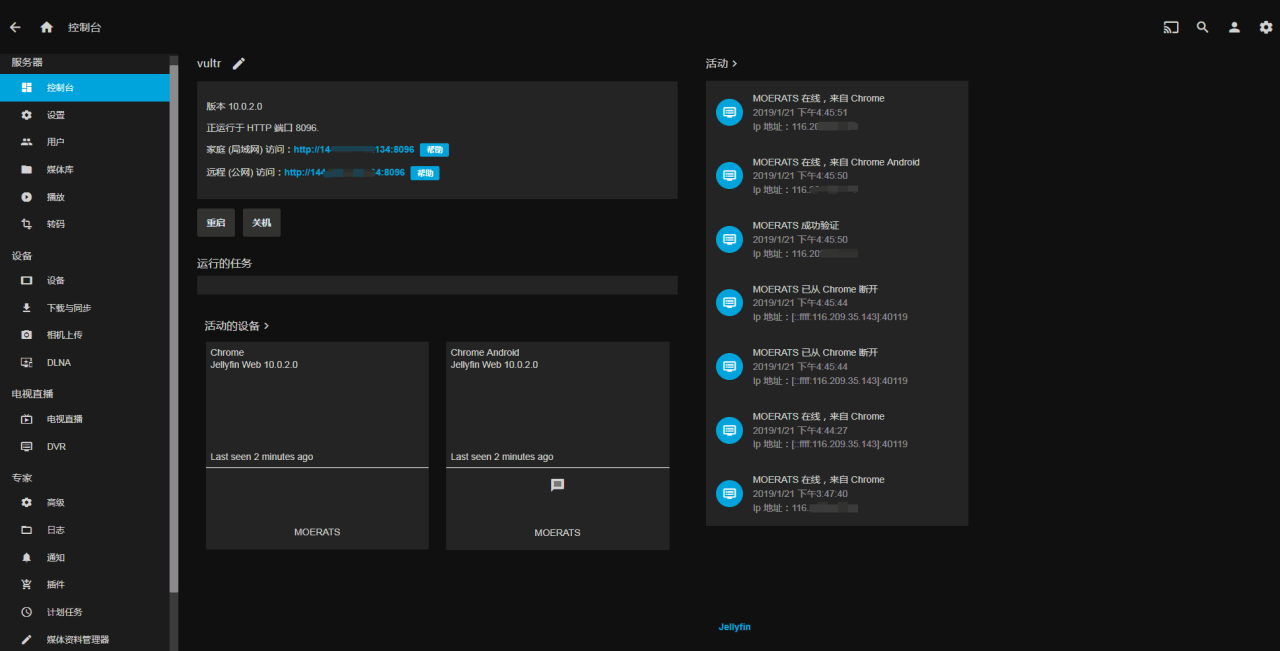
Task: Open the Cast to device icon
Action: [1170, 27]
